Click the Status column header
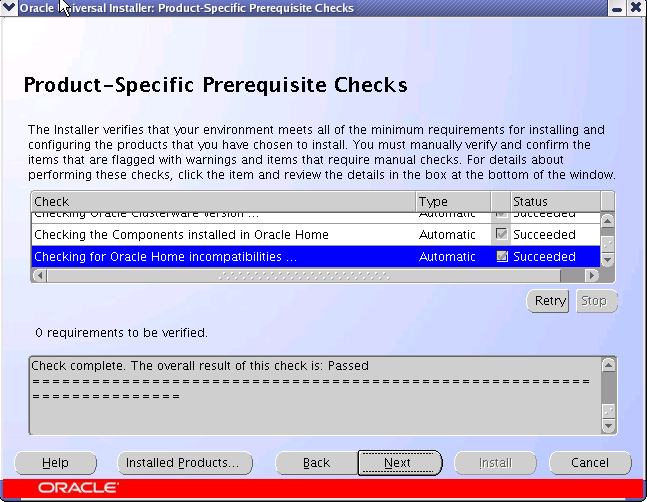 pos(556,202)
